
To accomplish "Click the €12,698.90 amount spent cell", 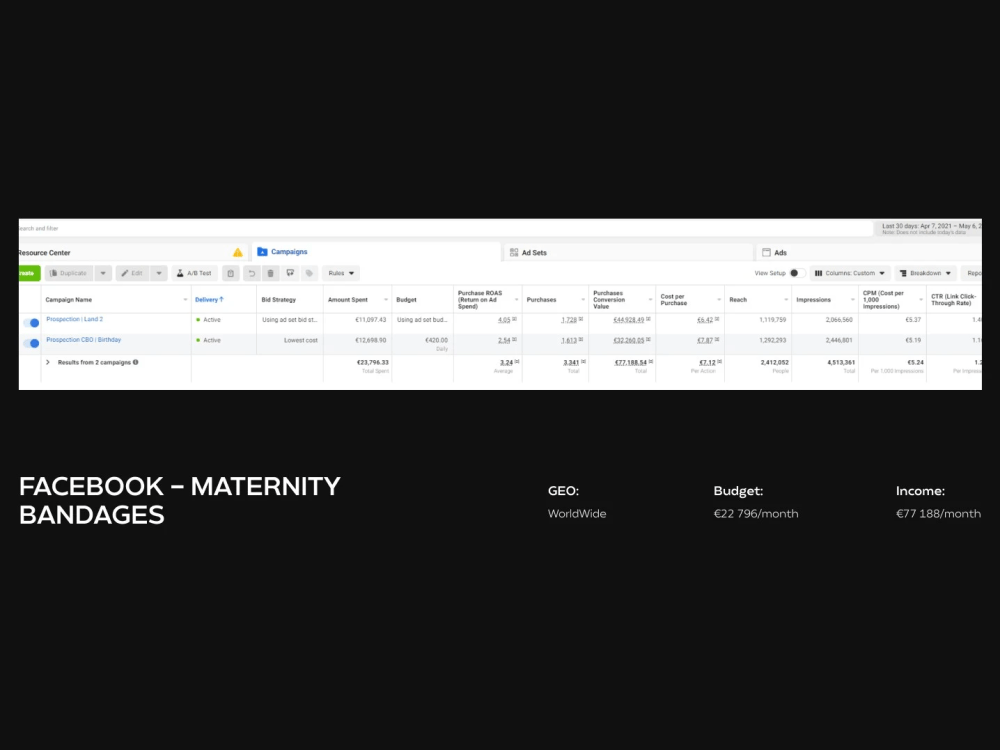I will tap(371, 341).
